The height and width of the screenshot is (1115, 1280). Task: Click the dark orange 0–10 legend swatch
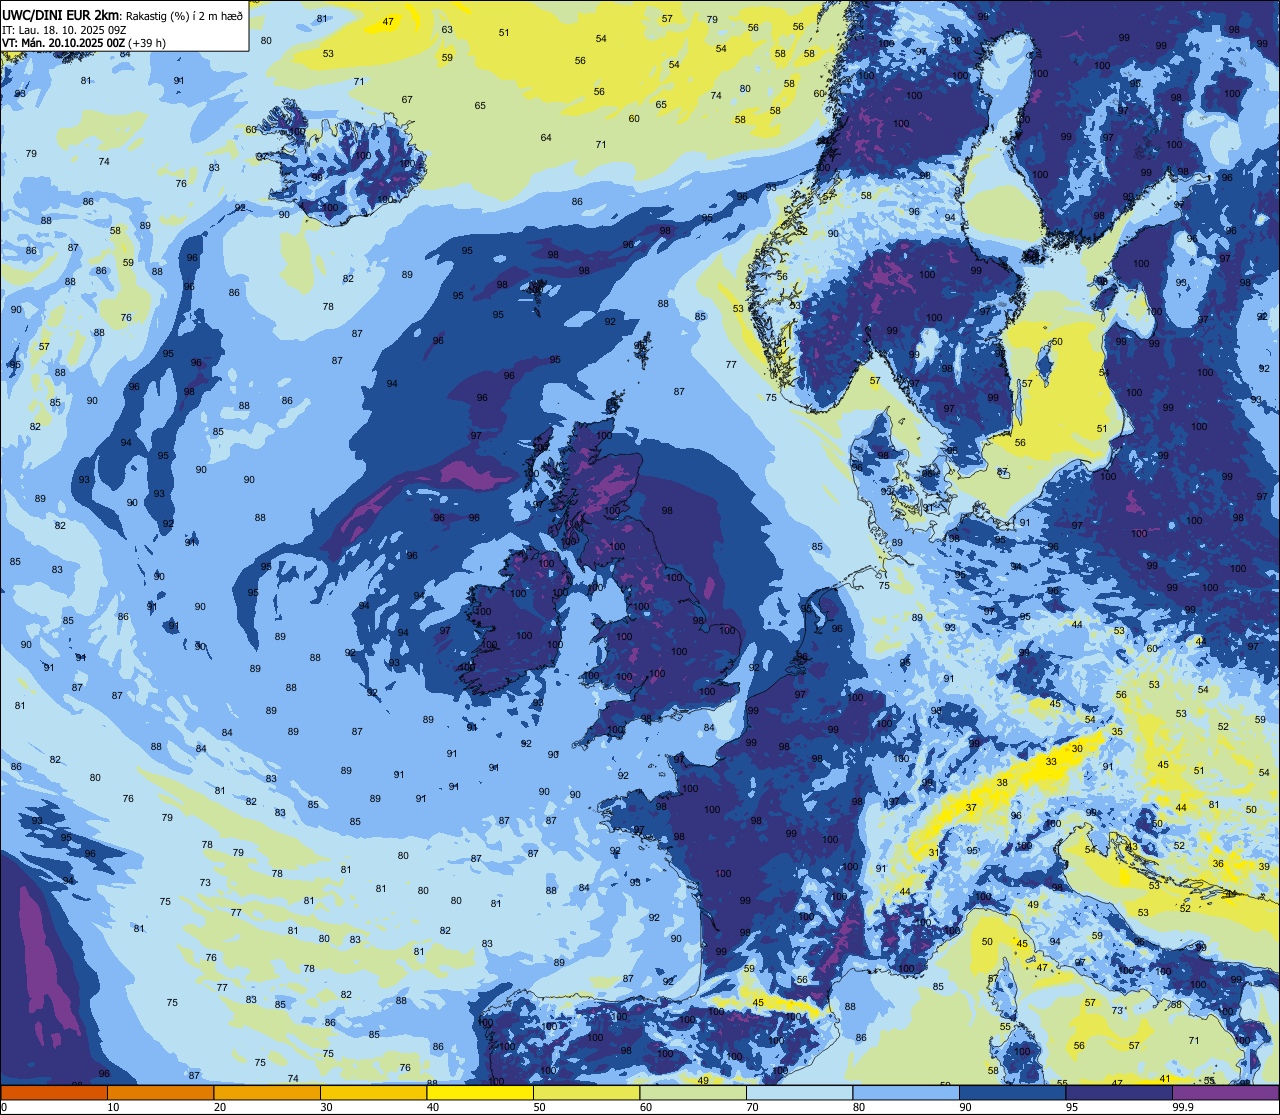pos(54,1092)
